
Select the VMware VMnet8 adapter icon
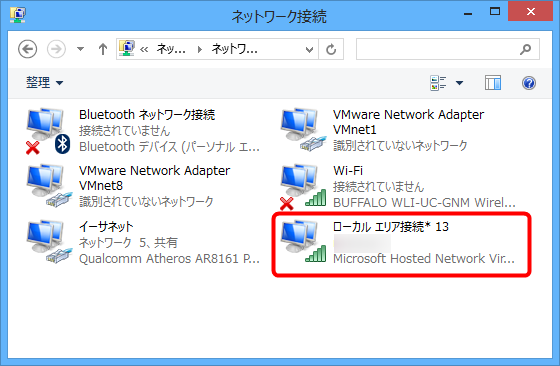tap(49, 186)
